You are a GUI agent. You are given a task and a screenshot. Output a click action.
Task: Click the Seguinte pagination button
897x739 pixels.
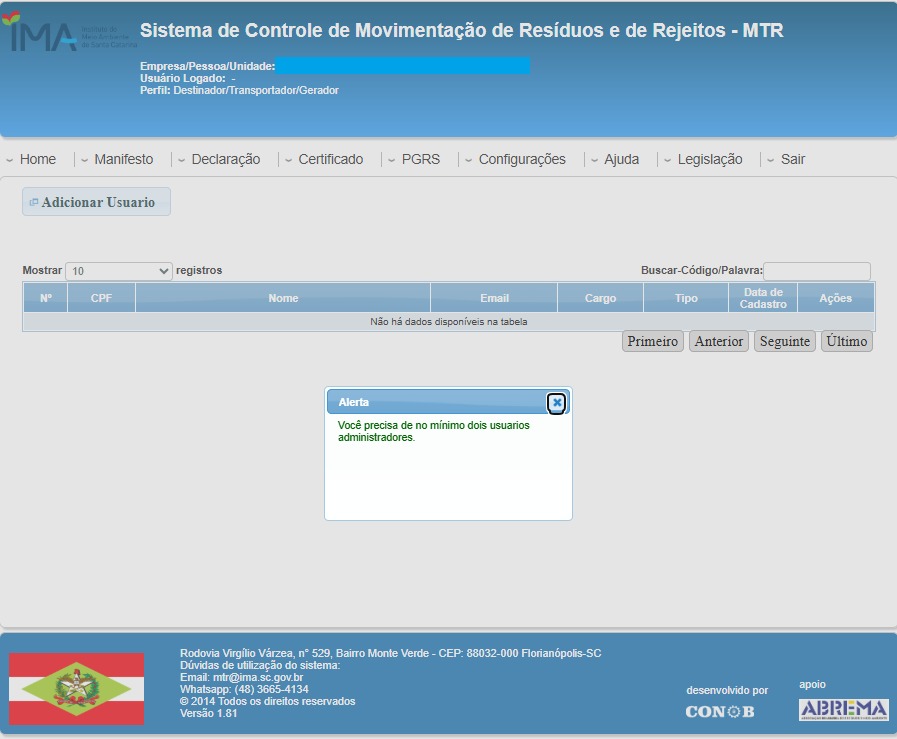784,341
